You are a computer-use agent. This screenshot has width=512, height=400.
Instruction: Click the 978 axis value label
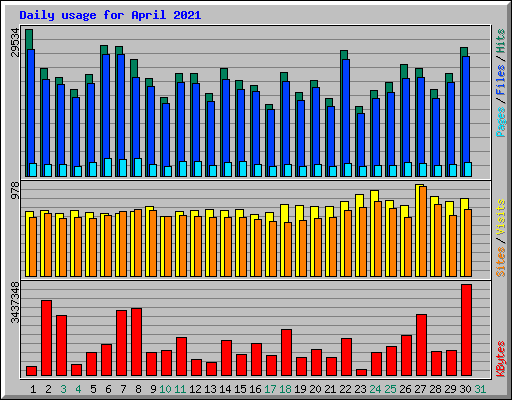[x=15, y=190]
